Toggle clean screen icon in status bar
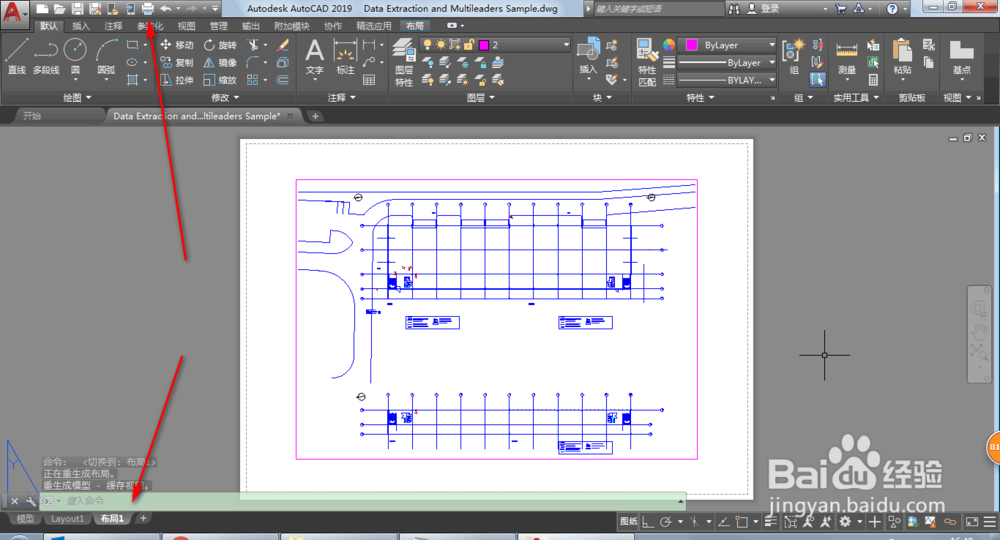Viewport: 1000px width, 540px height. 972,522
